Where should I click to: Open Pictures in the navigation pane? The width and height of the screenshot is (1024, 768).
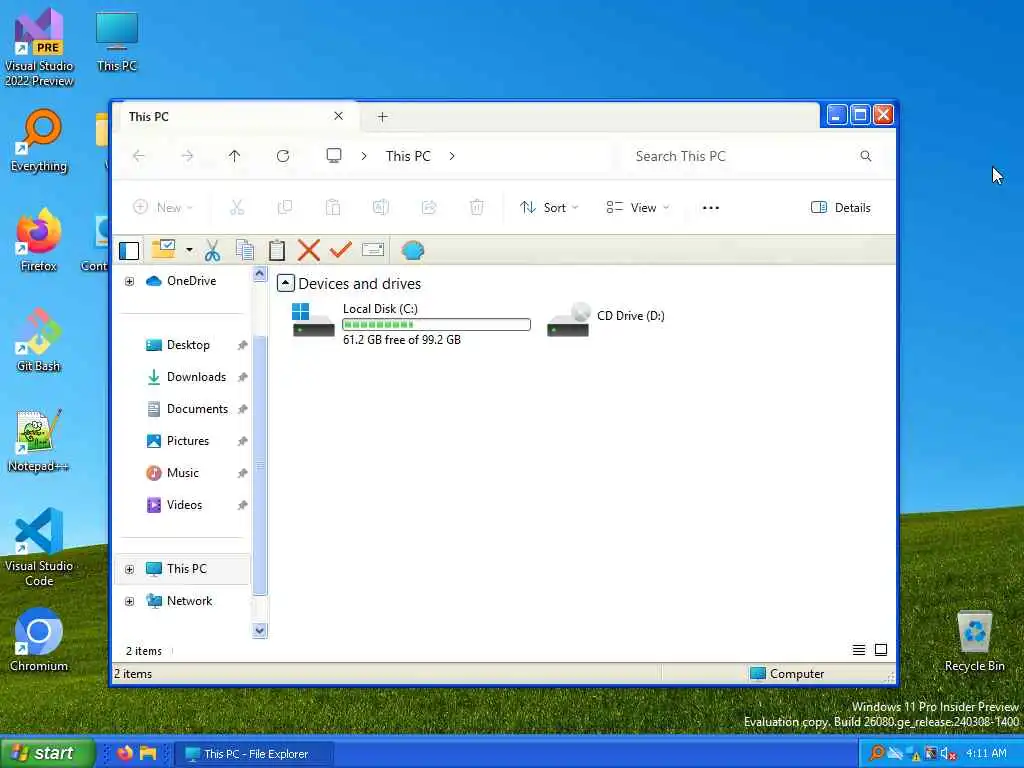coord(187,441)
